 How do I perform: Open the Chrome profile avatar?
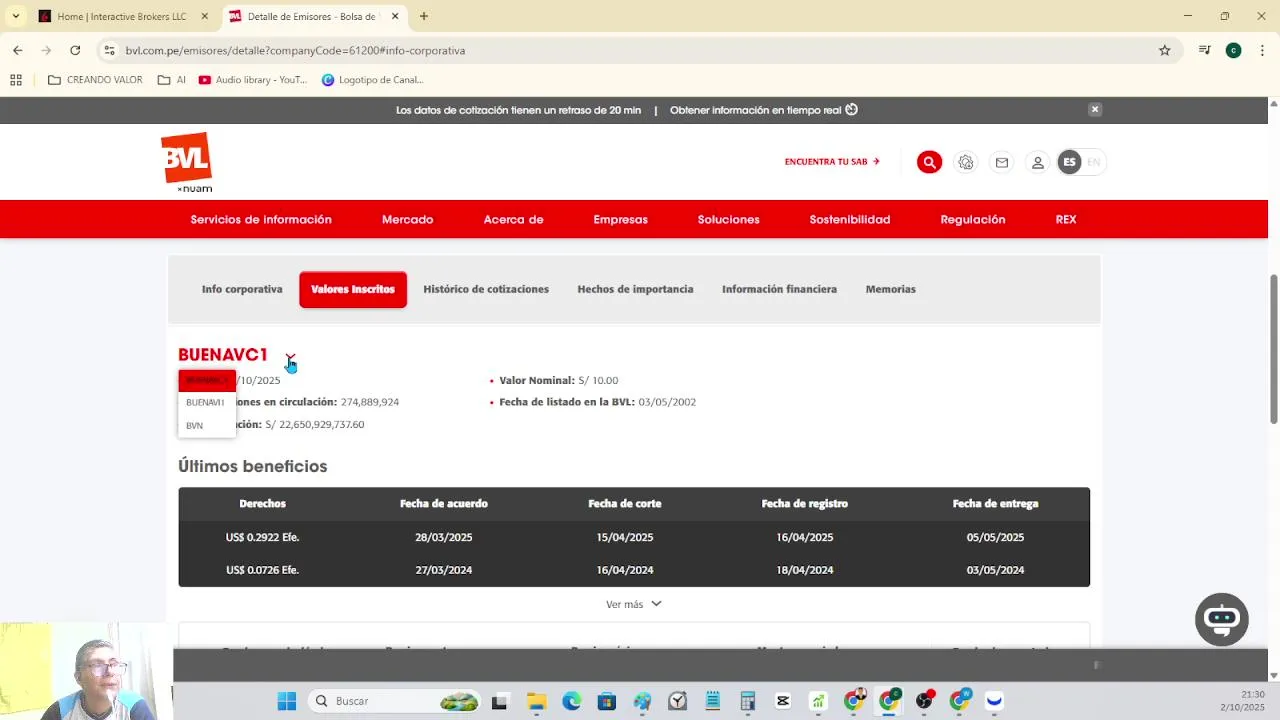point(1233,50)
